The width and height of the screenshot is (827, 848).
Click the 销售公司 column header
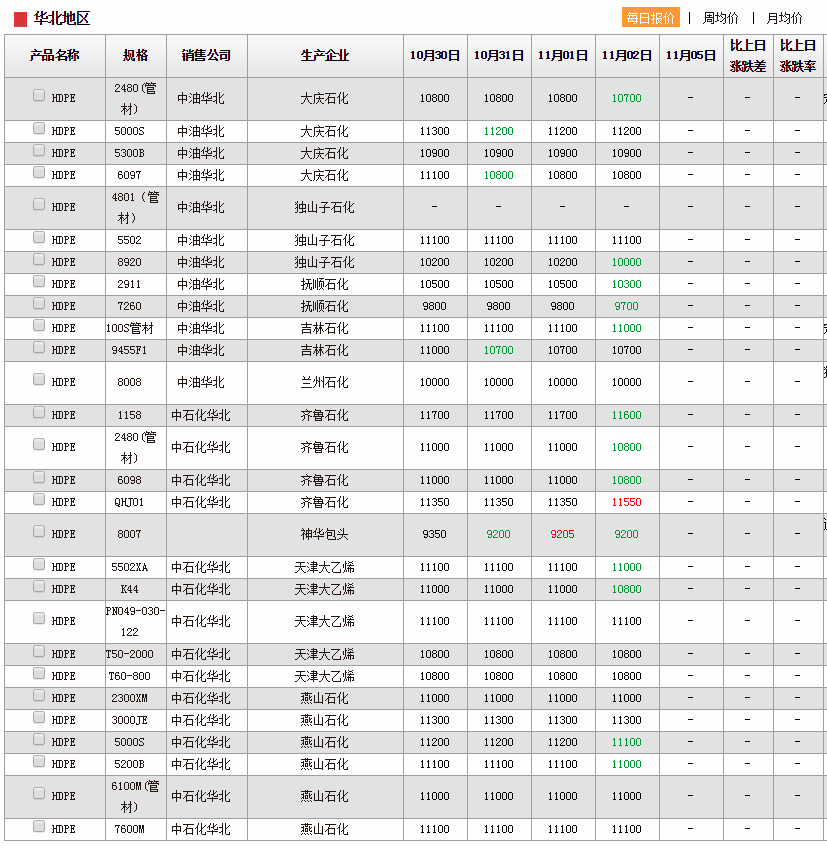(207, 56)
